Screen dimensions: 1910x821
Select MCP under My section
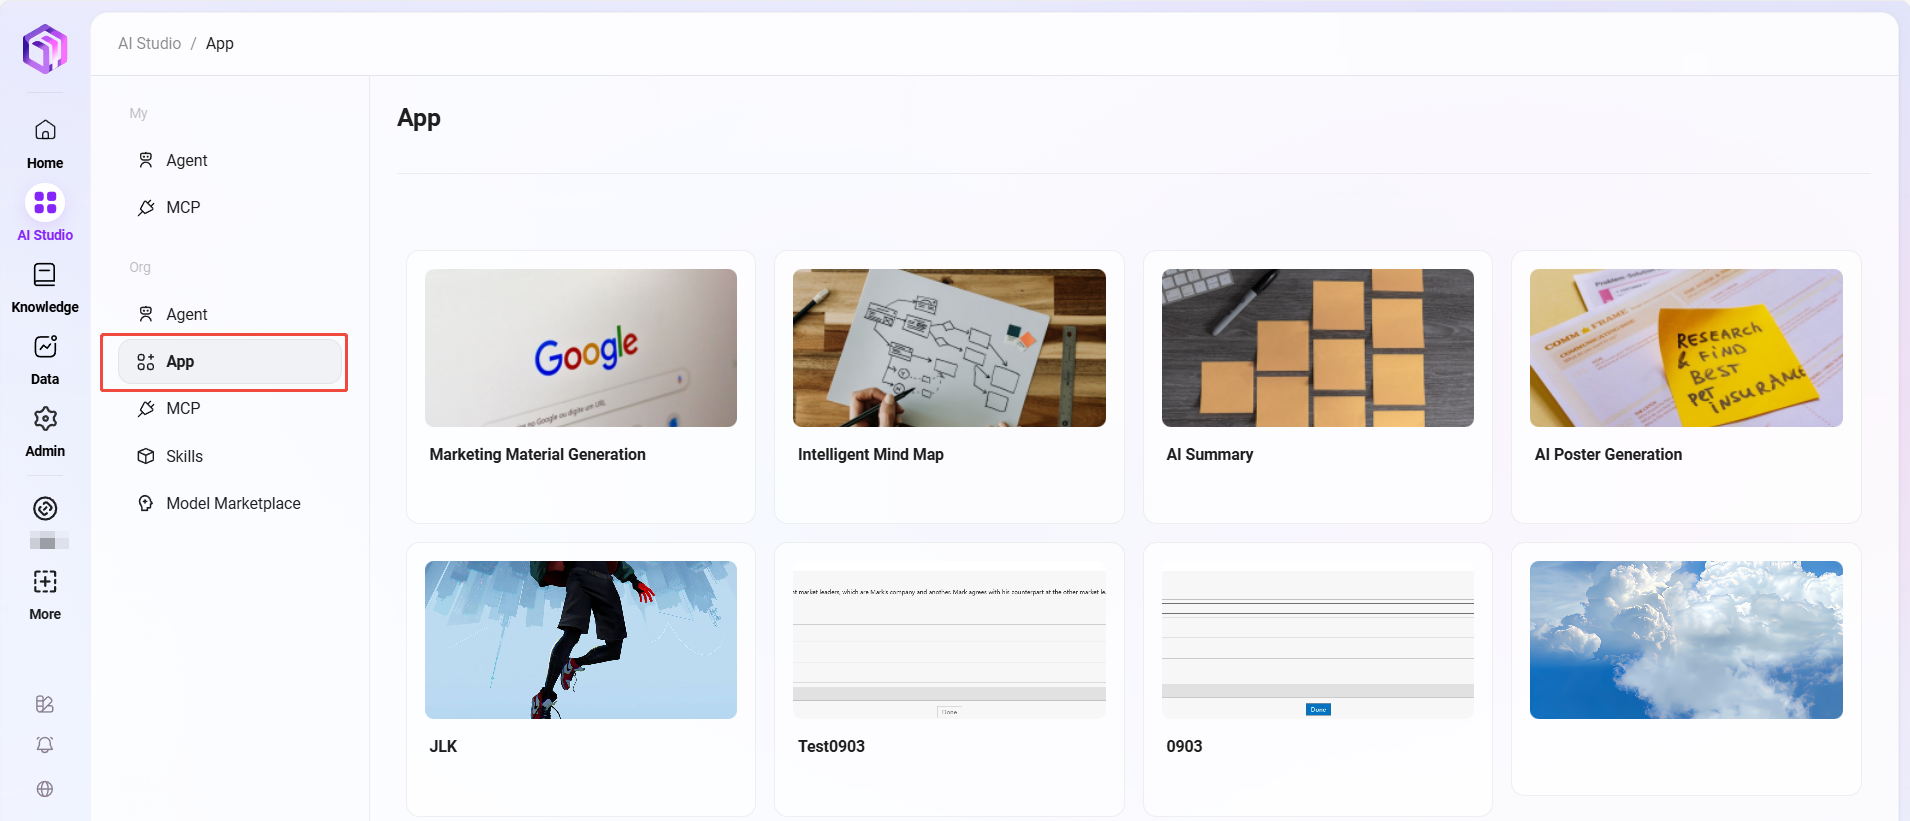click(183, 207)
